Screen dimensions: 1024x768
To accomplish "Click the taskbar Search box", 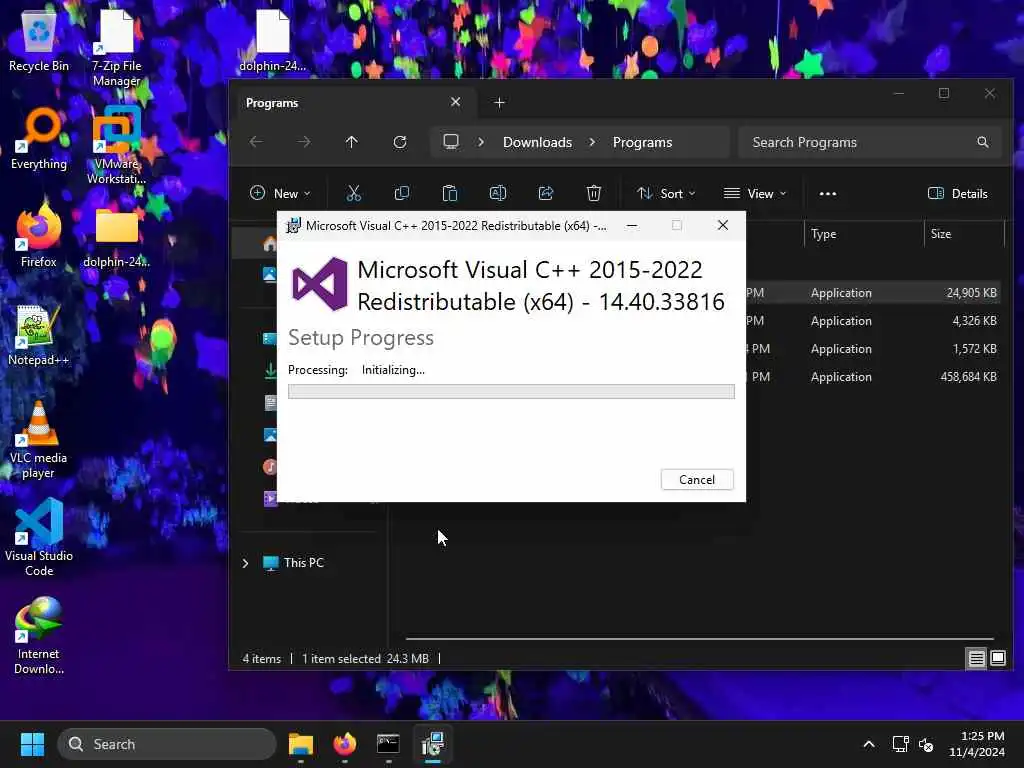I will tap(167, 744).
